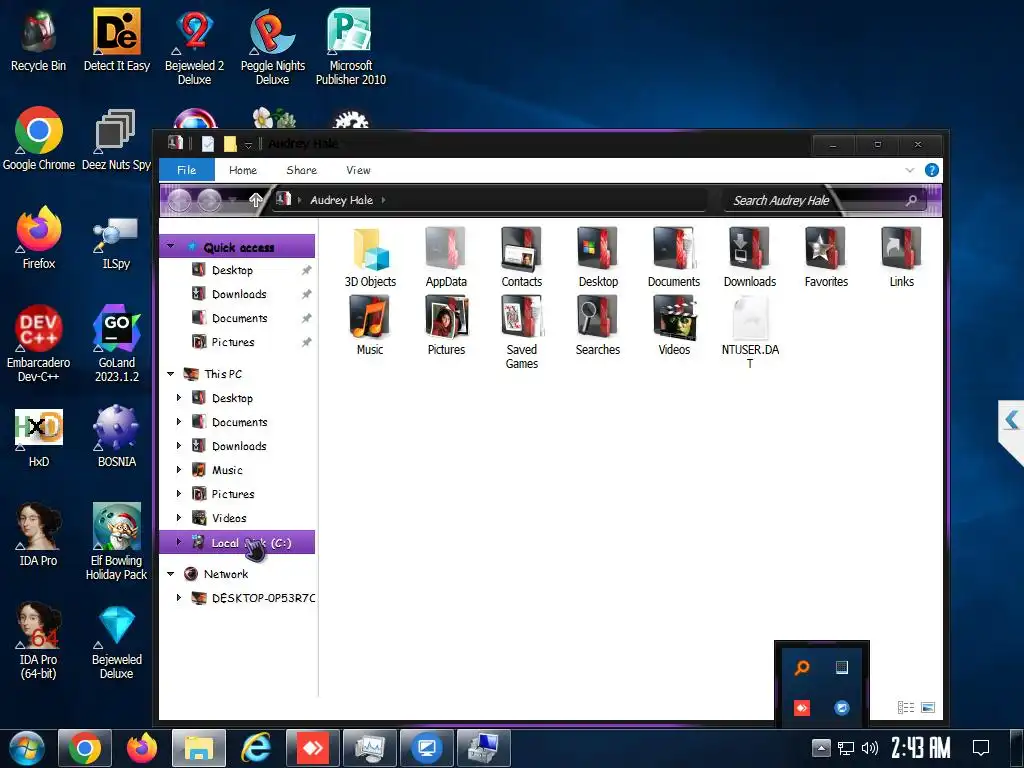This screenshot has height=768, width=1024.
Task: Expand Downloads under This PC
Action: (x=179, y=445)
